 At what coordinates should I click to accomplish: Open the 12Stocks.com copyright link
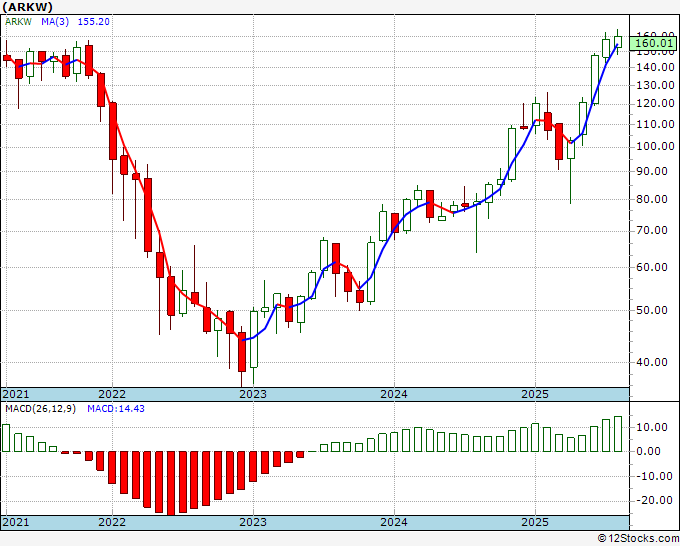(x=638, y=539)
